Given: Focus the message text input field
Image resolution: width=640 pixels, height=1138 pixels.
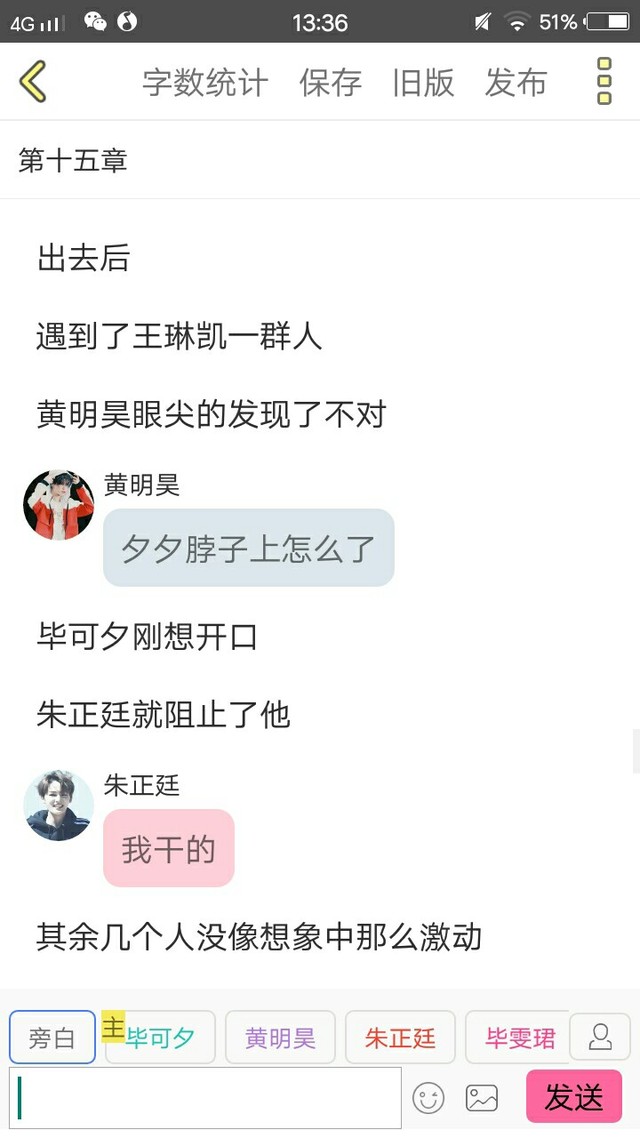Looking at the screenshot, I should tap(205, 1097).
